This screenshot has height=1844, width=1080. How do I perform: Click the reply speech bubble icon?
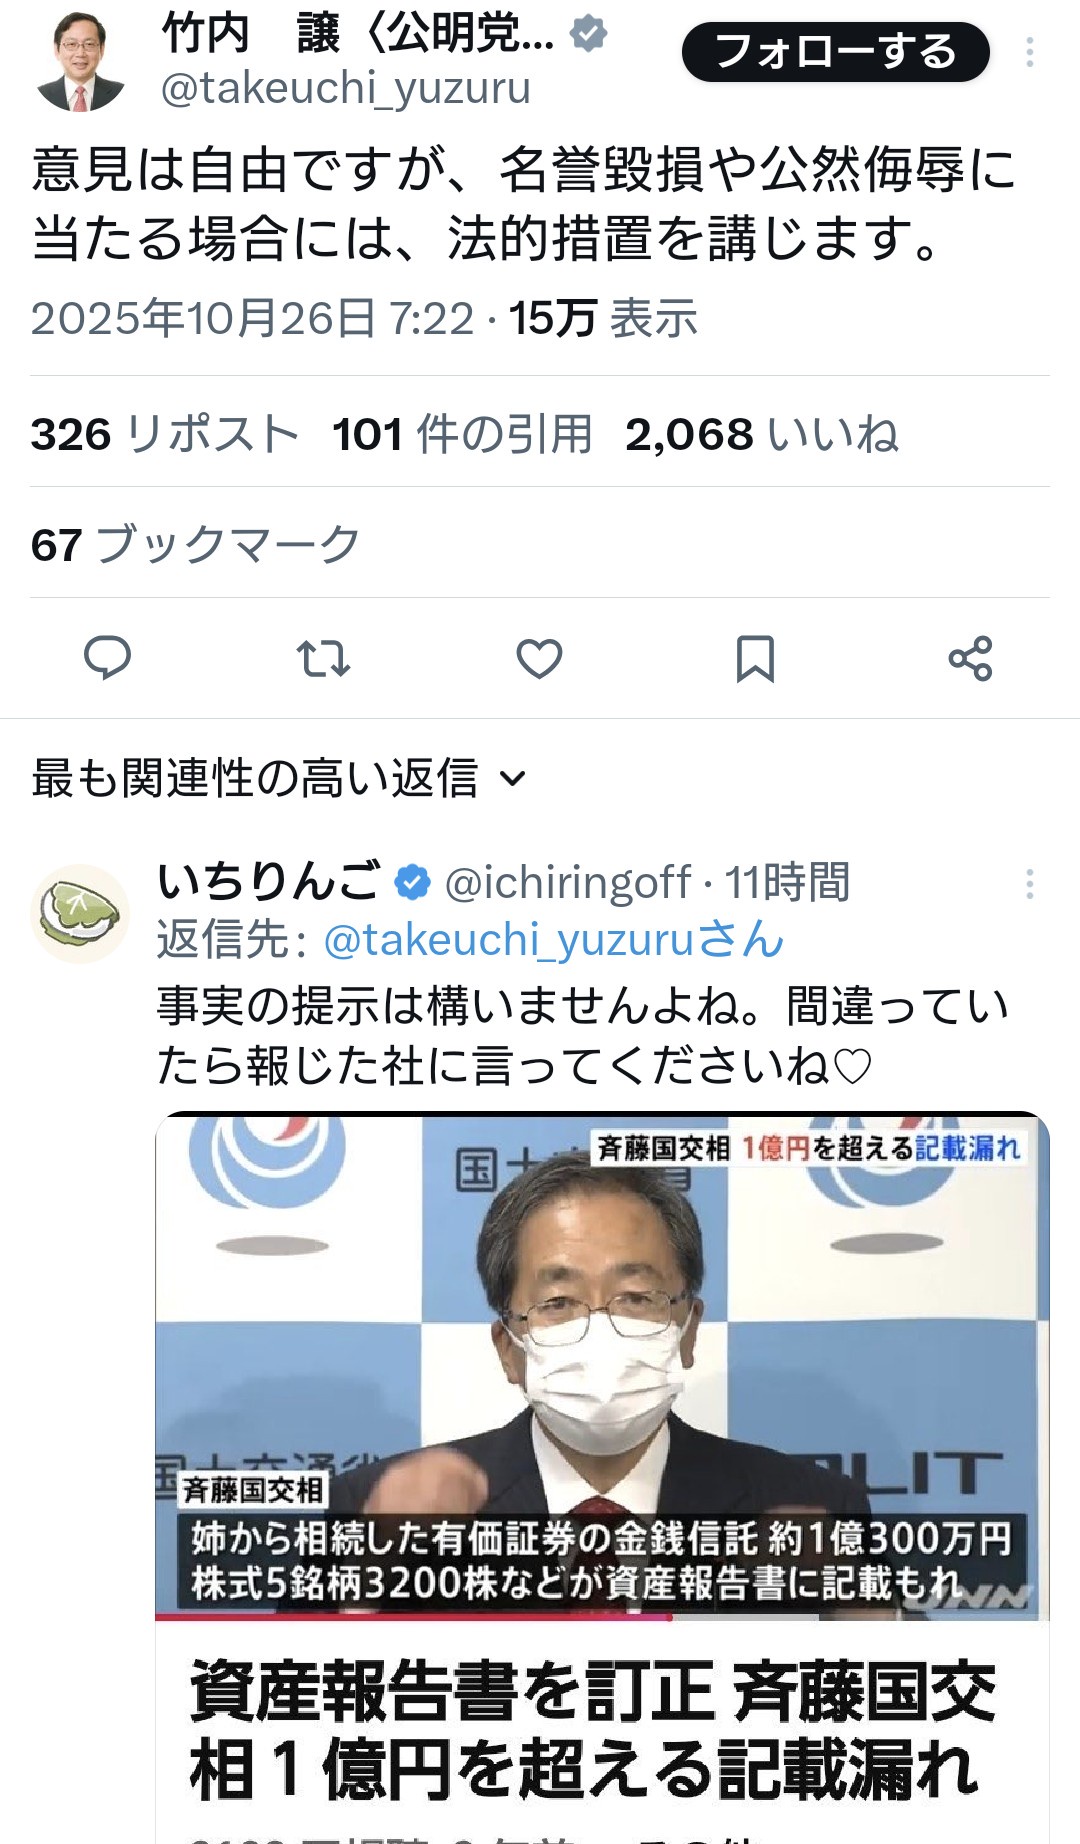pyautogui.click(x=107, y=658)
